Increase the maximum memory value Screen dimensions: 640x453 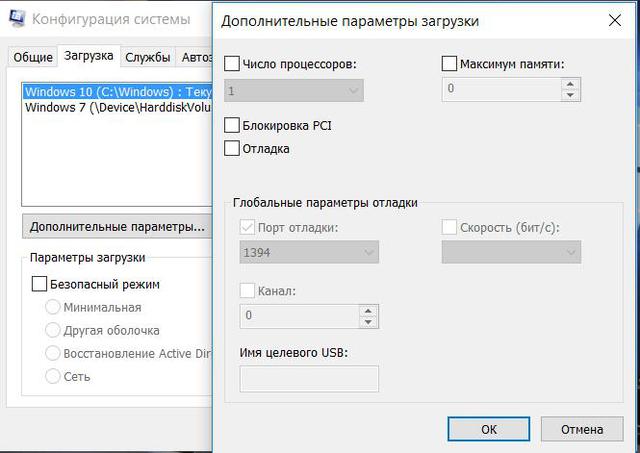click(x=570, y=84)
